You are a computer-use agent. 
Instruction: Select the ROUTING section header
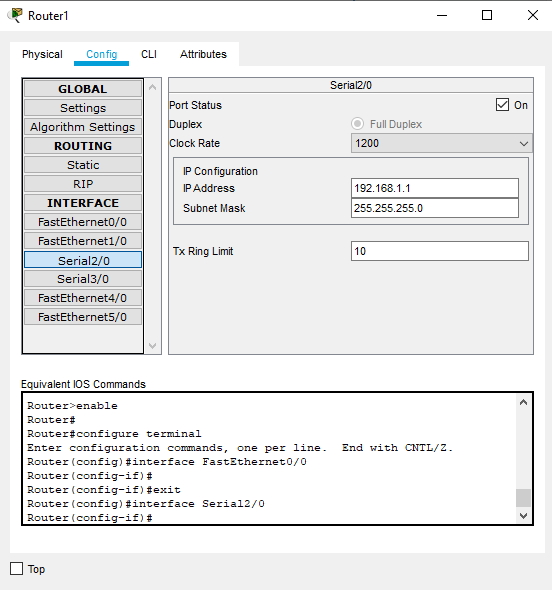coord(83,146)
